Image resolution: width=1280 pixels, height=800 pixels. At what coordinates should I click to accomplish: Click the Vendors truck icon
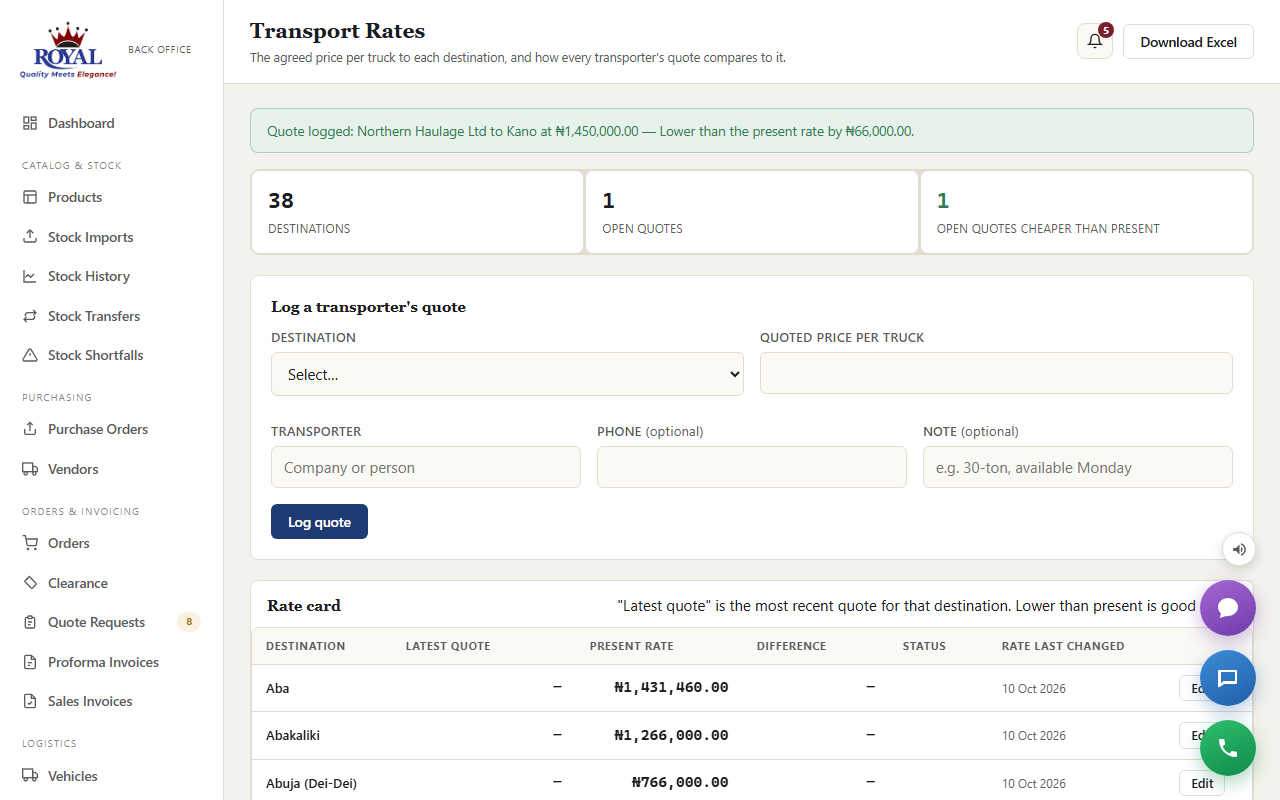point(30,469)
